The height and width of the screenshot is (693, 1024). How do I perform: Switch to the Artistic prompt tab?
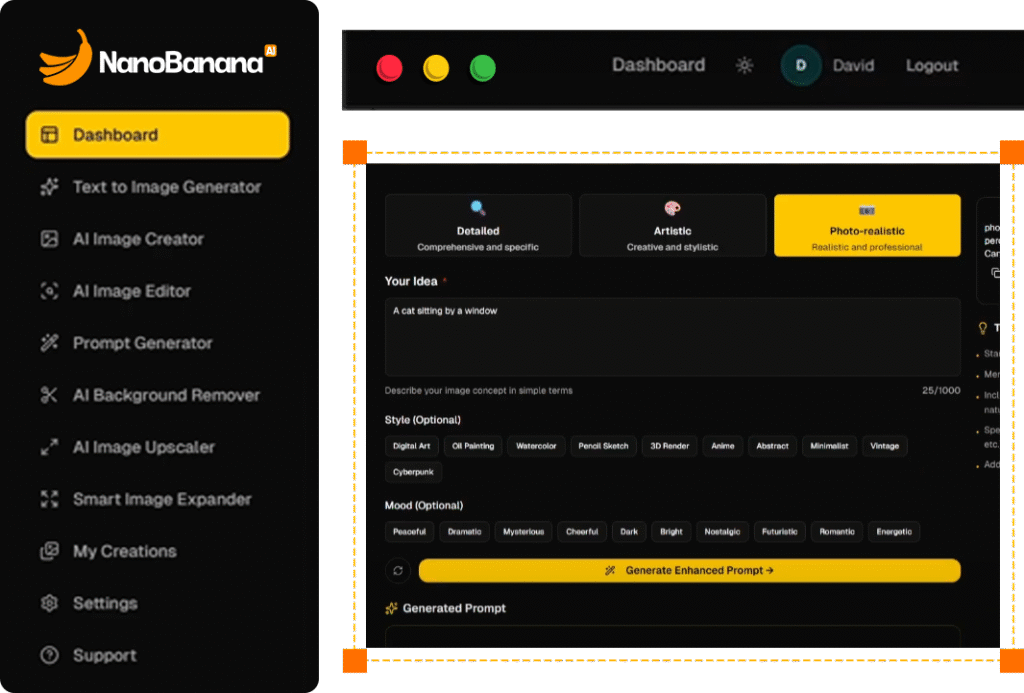(x=672, y=225)
